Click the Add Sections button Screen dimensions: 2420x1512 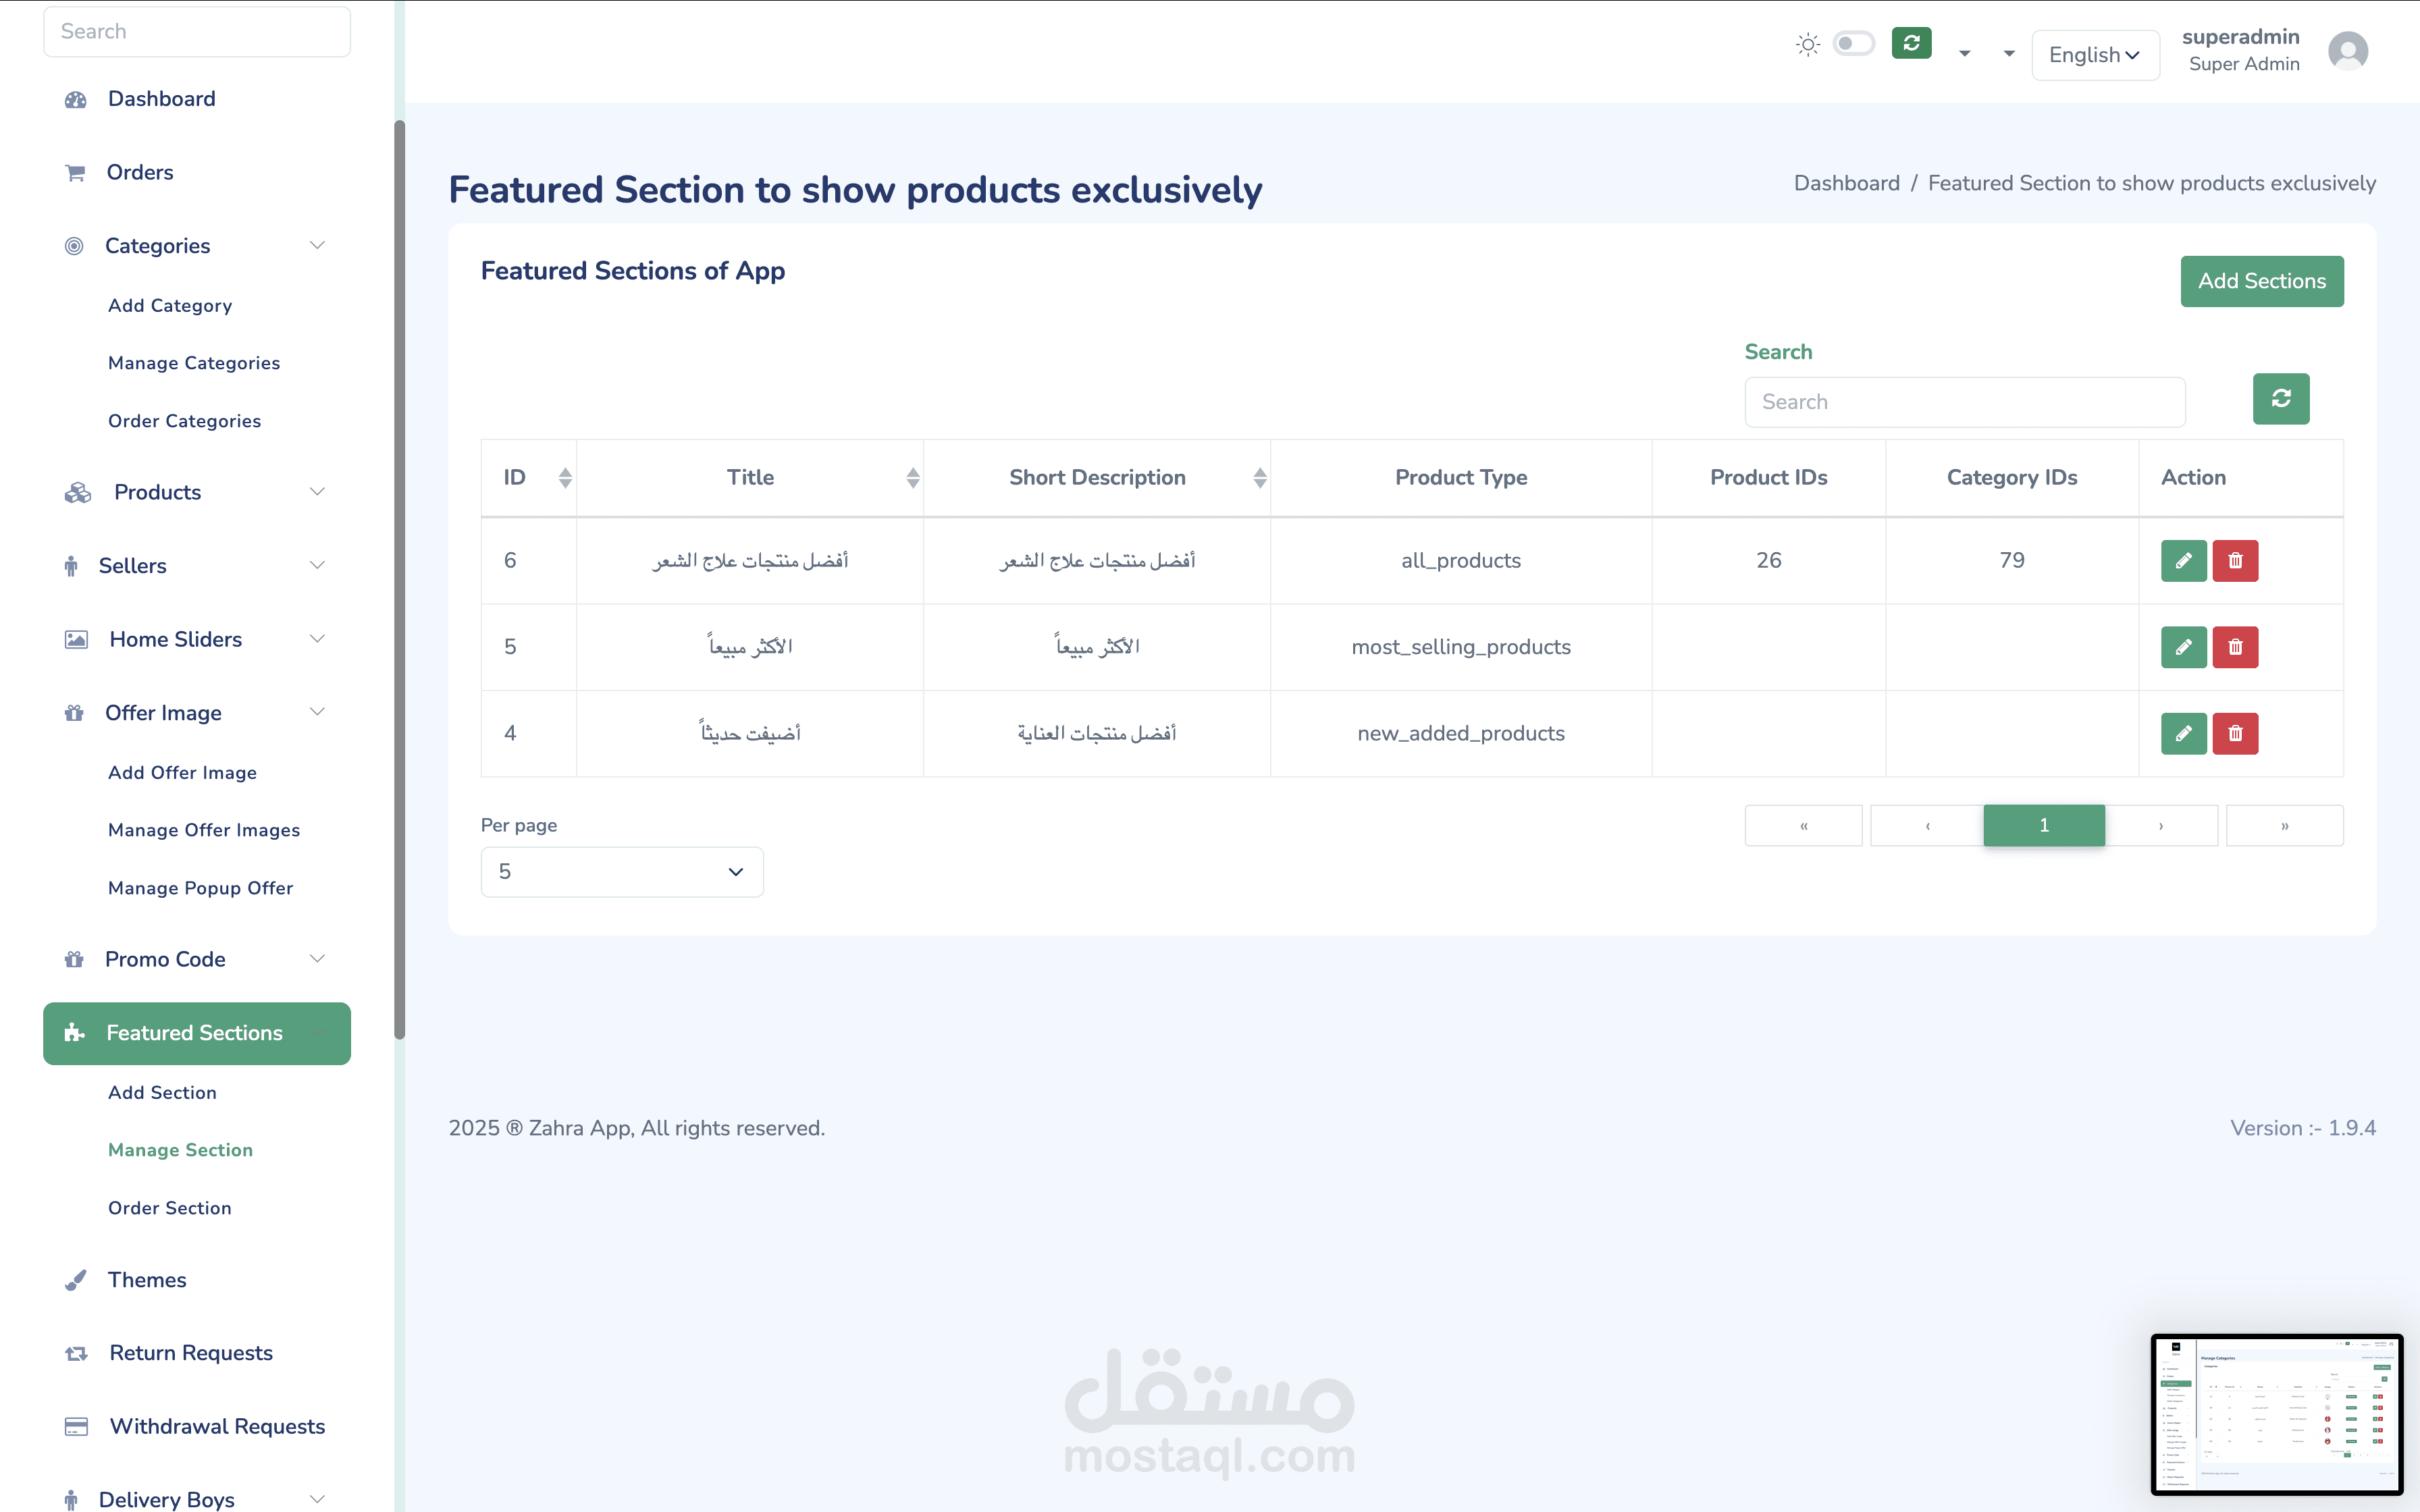click(2262, 281)
